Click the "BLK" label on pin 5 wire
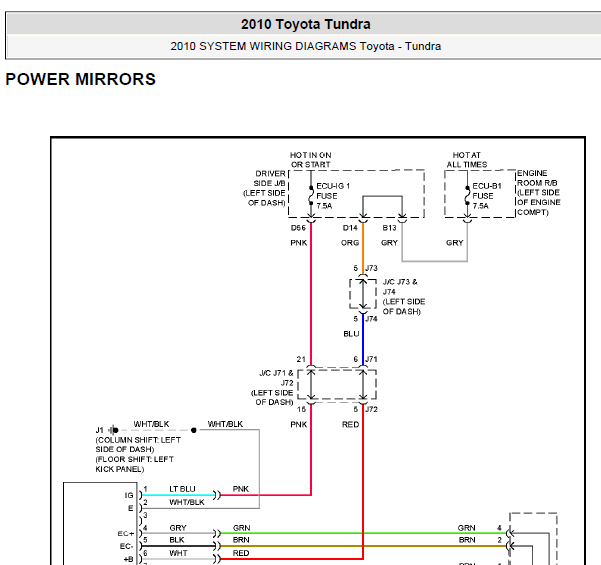This screenshot has height=565, width=601. [x=177, y=540]
